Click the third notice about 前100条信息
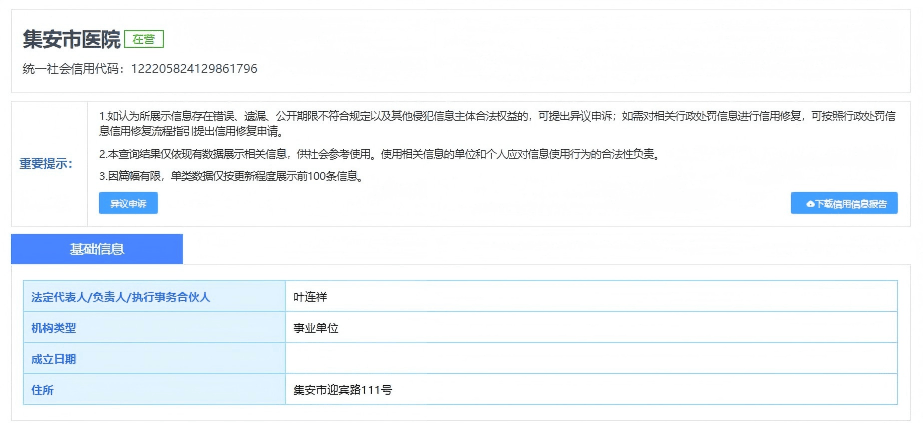The height and width of the screenshot is (423, 923). [x=230, y=177]
